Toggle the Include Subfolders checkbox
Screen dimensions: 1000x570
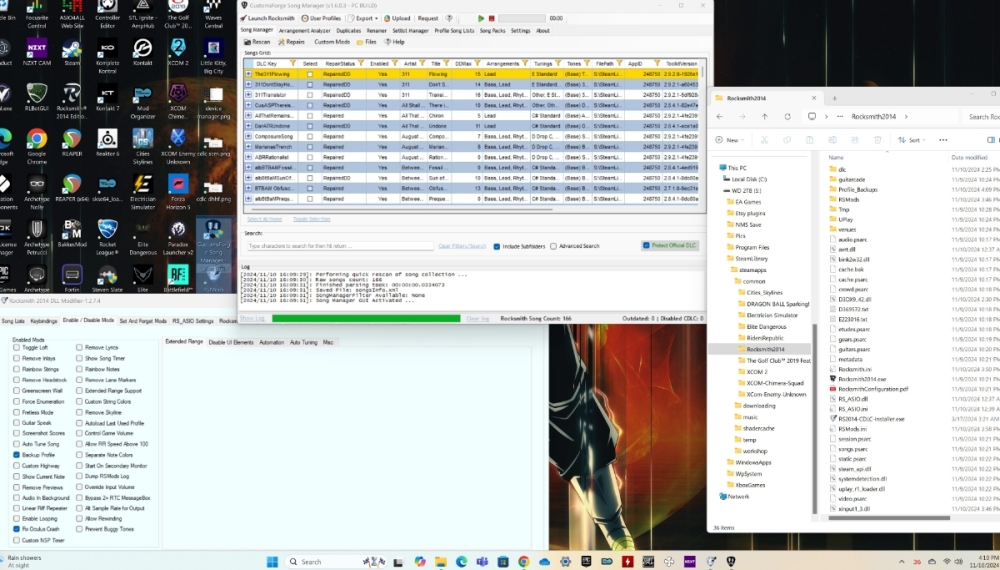(x=497, y=245)
